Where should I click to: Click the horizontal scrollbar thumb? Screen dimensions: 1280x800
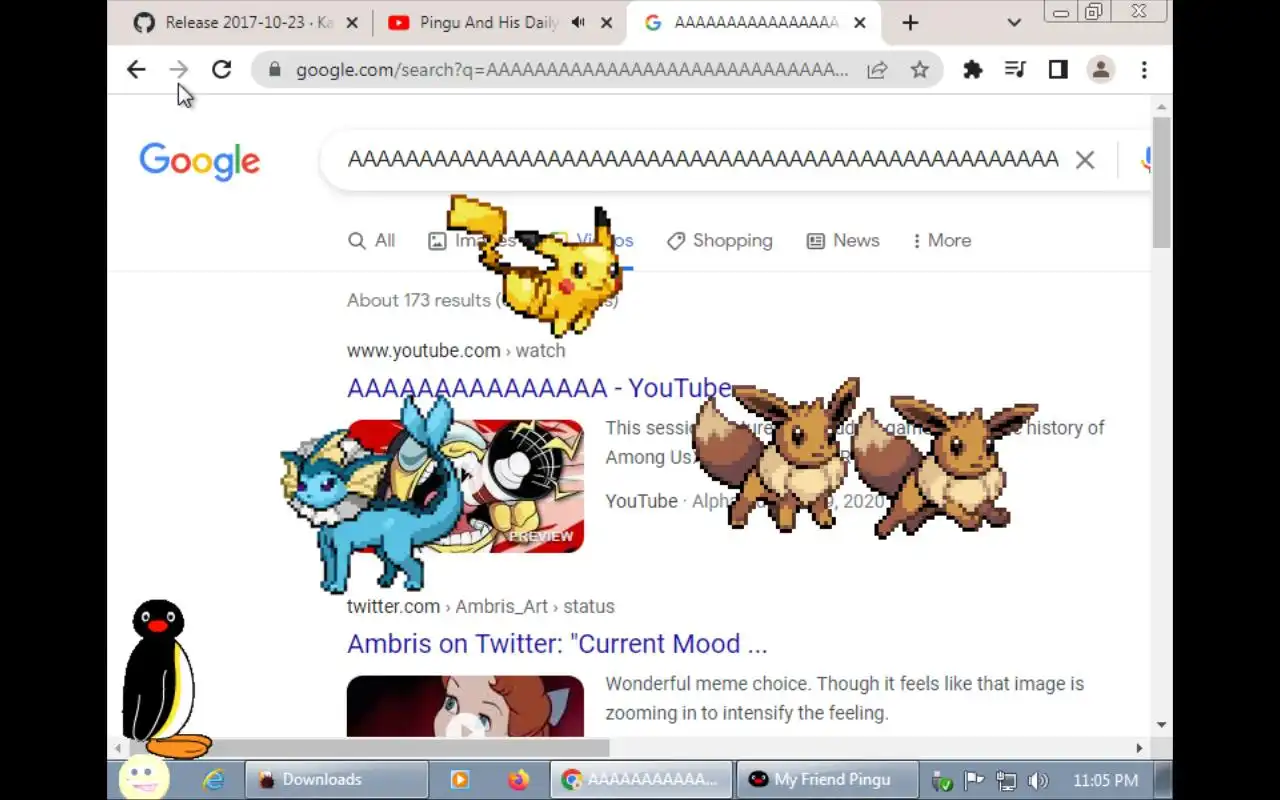point(369,748)
